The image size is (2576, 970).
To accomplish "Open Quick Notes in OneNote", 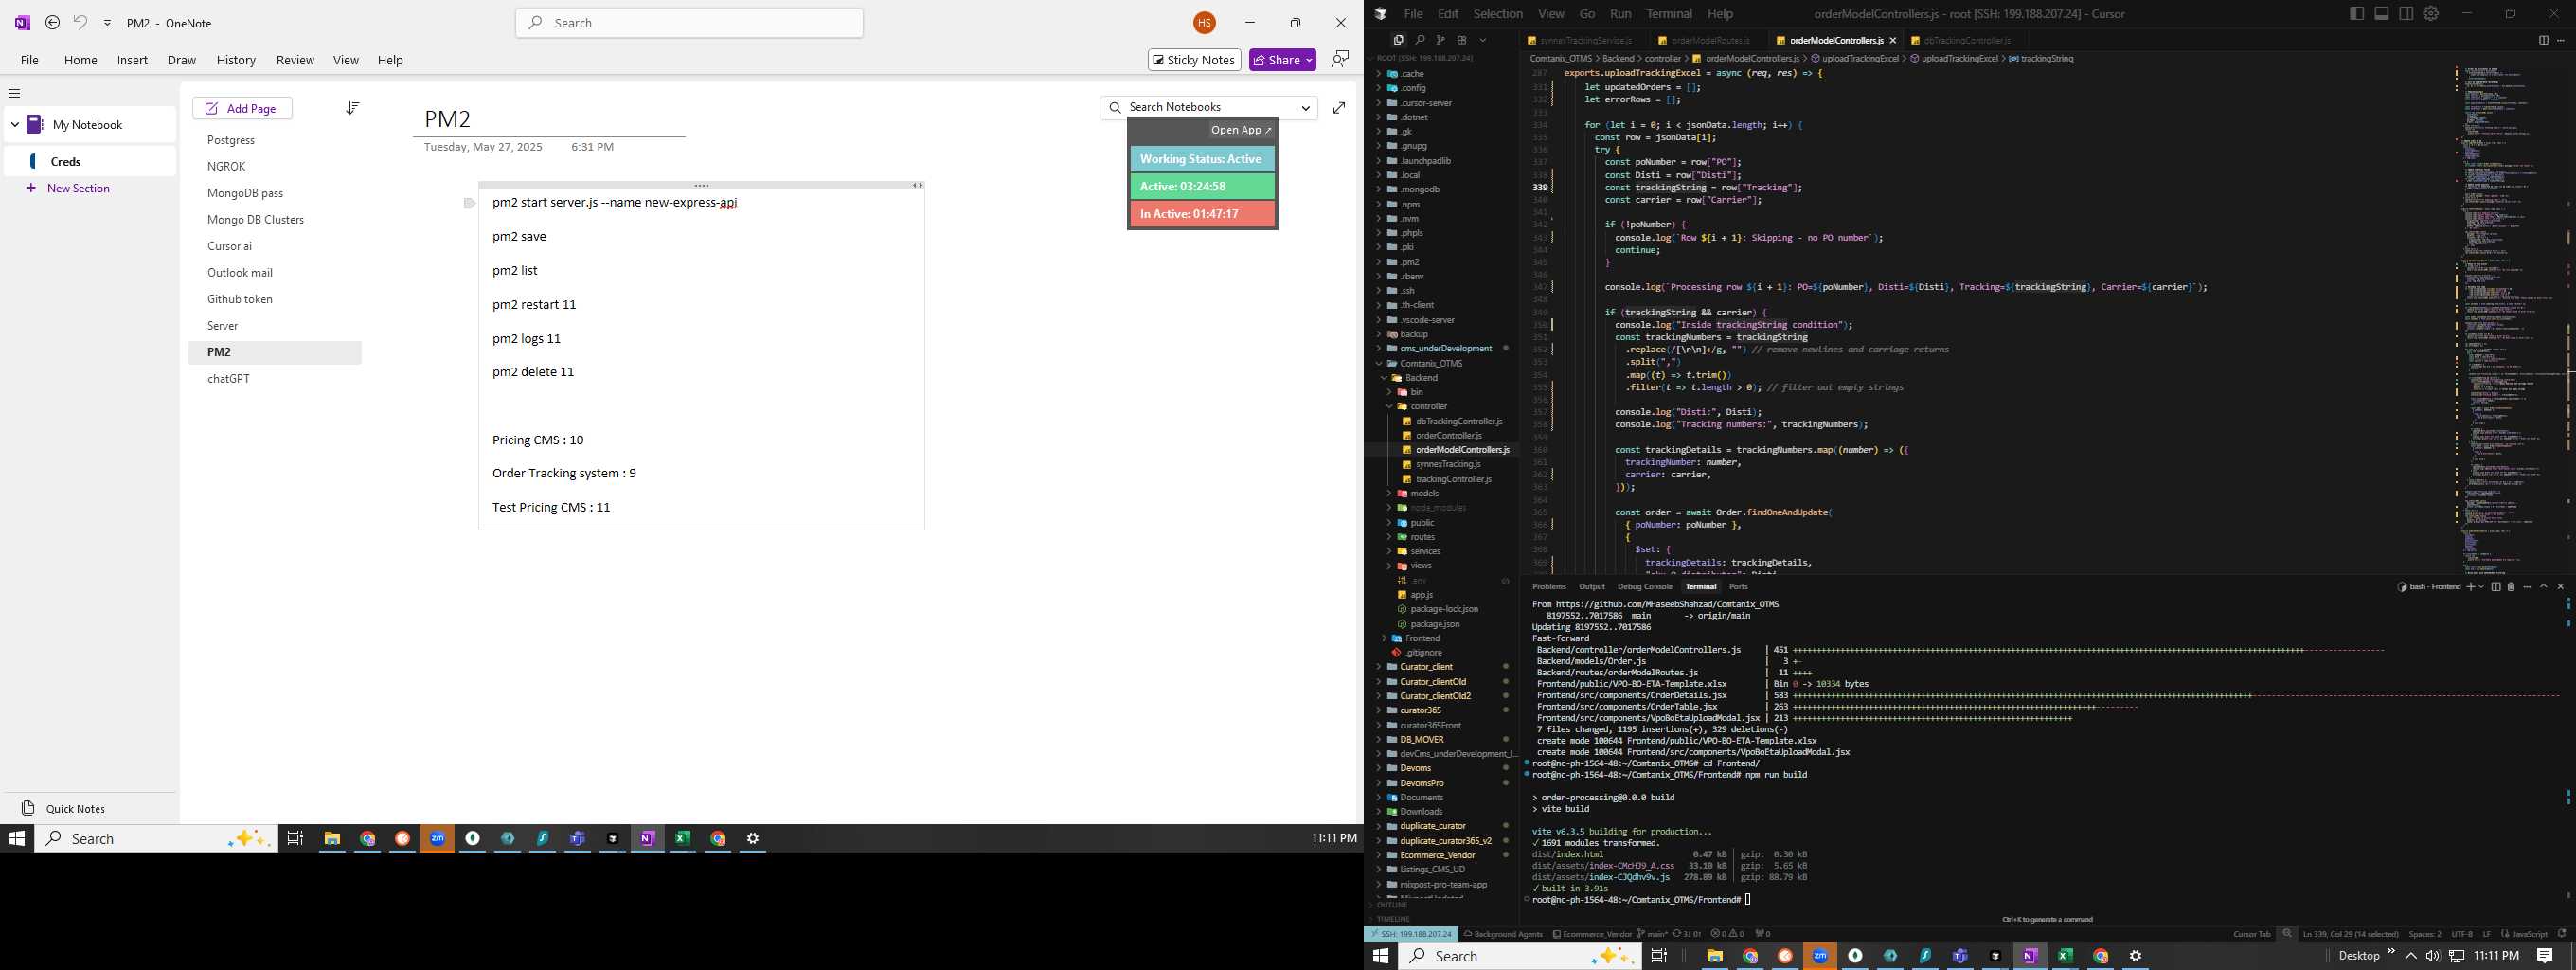I will (64, 809).
